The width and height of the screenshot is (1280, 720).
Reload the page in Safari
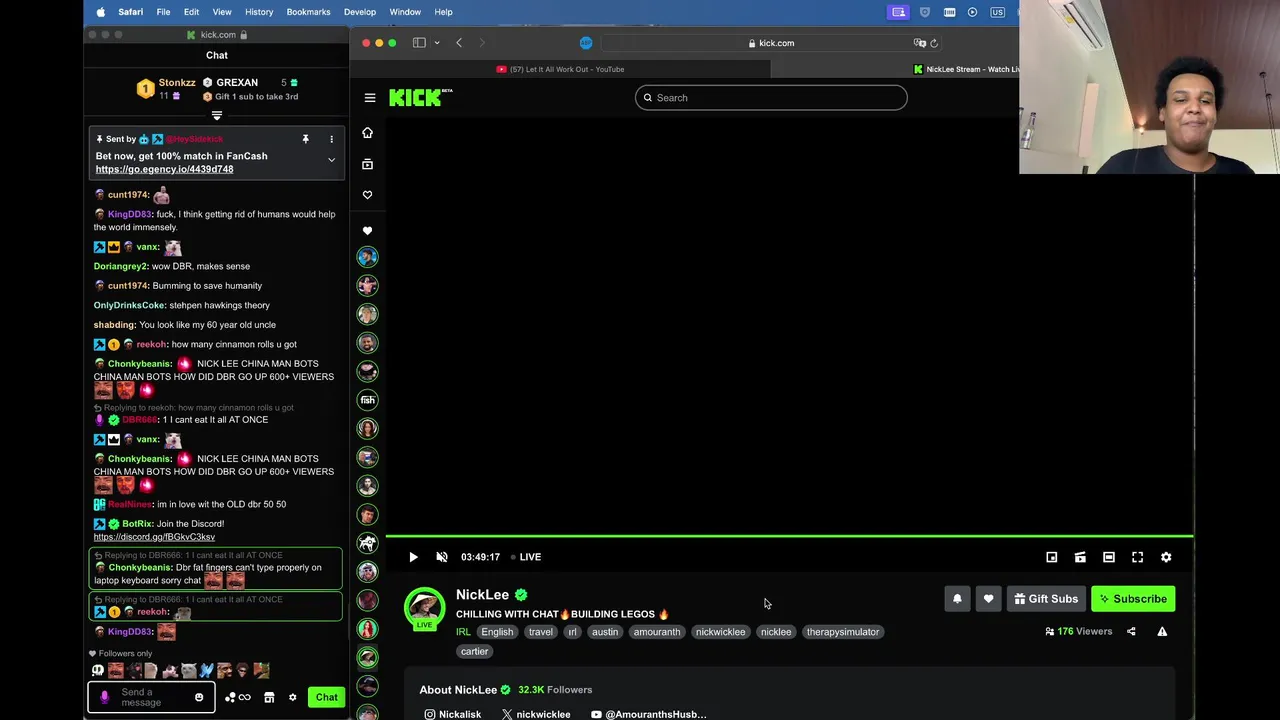(x=934, y=43)
